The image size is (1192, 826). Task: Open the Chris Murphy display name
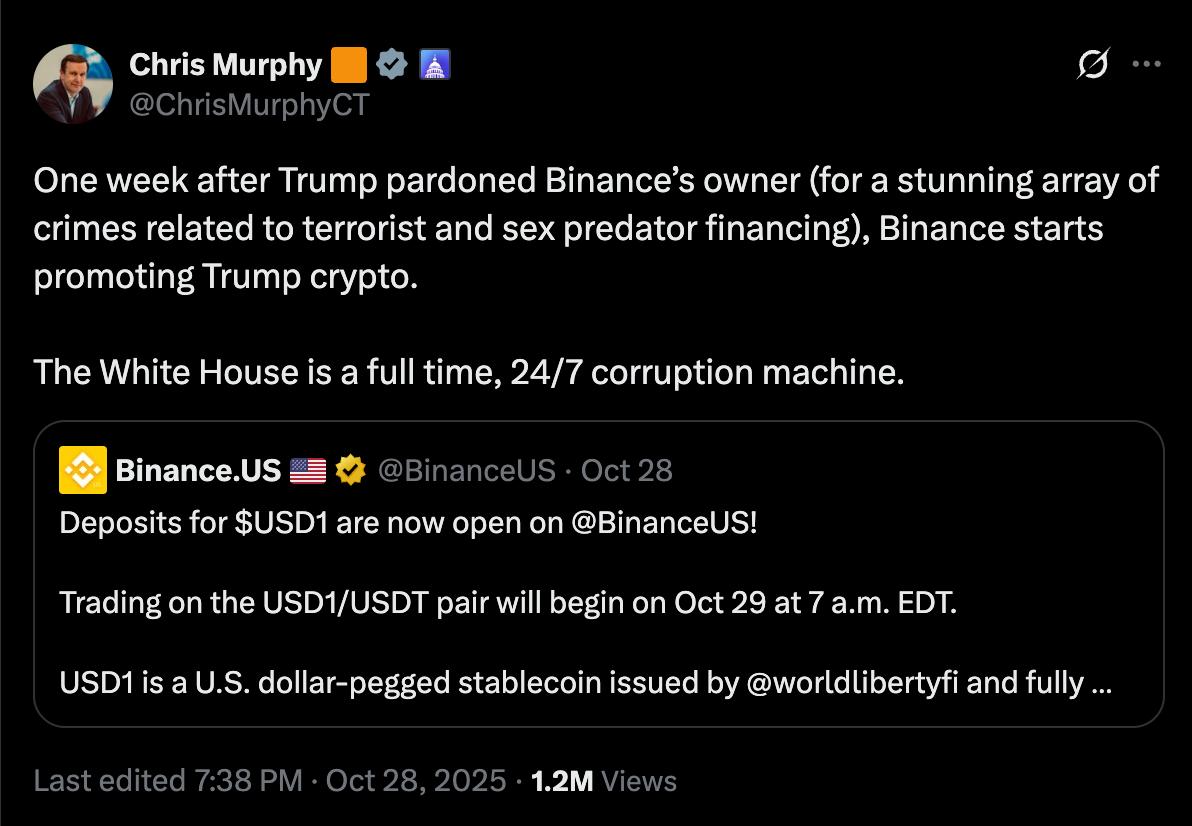tap(226, 66)
